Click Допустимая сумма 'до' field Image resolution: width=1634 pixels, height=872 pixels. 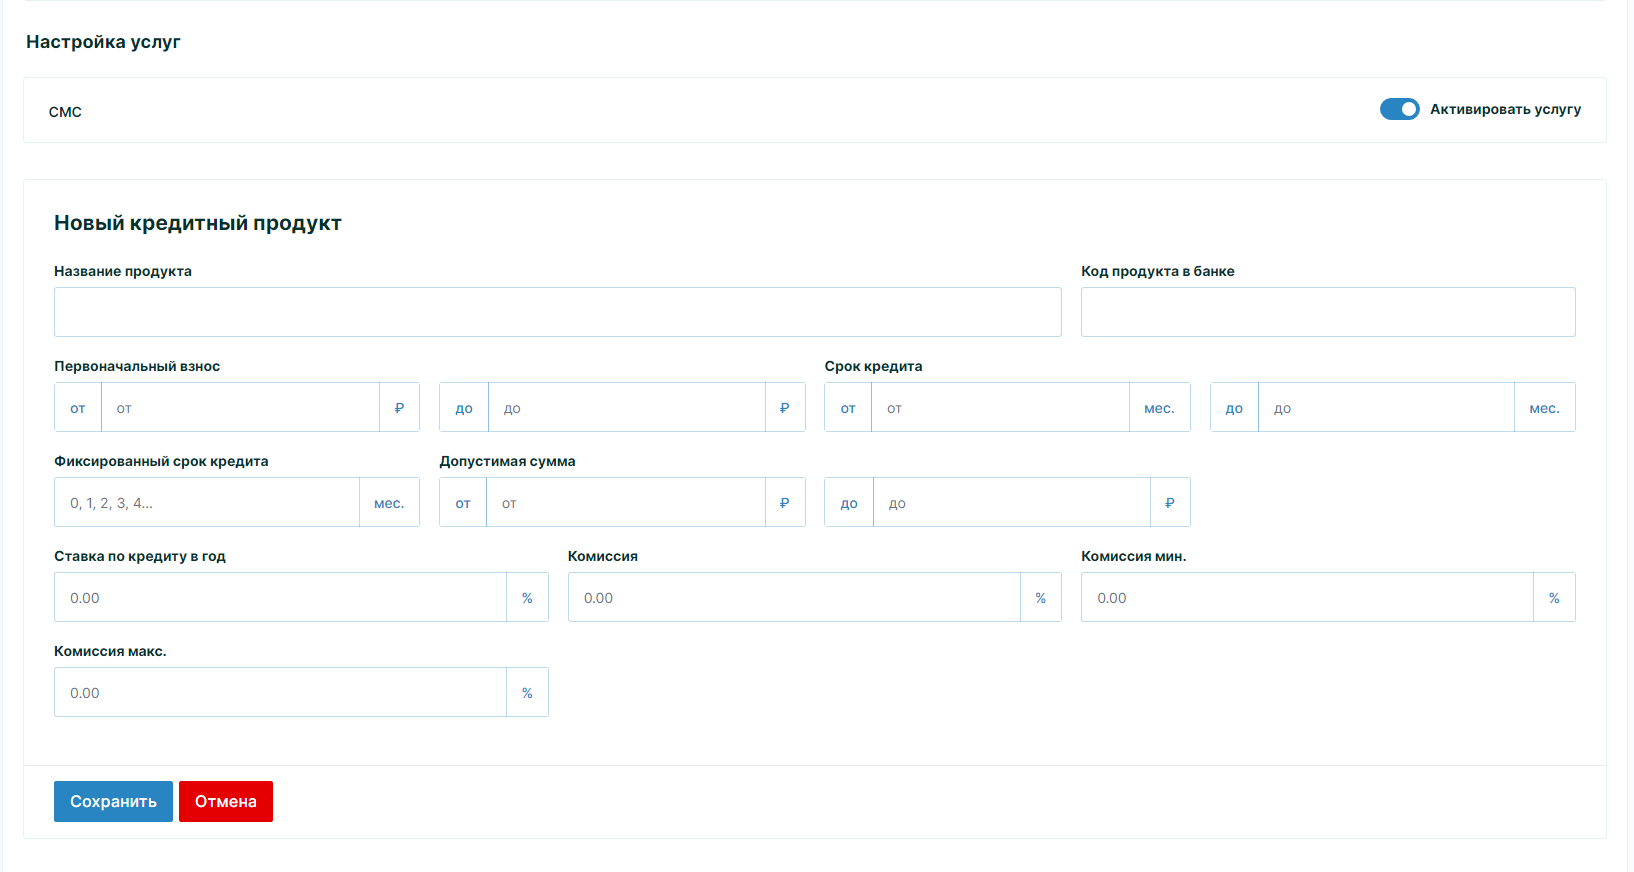1011,503
